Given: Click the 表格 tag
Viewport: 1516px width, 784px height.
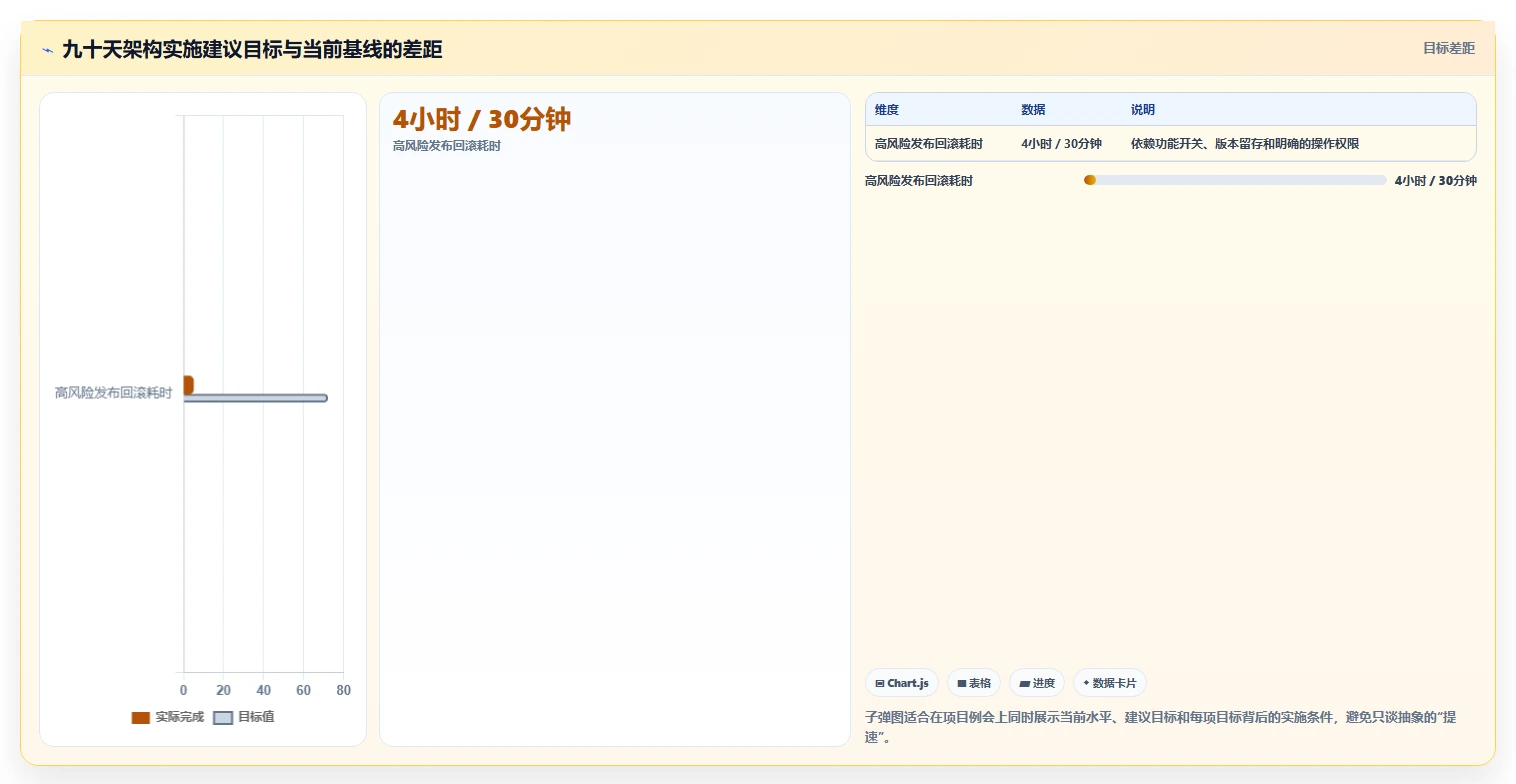Looking at the screenshot, I should click(x=974, y=683).
